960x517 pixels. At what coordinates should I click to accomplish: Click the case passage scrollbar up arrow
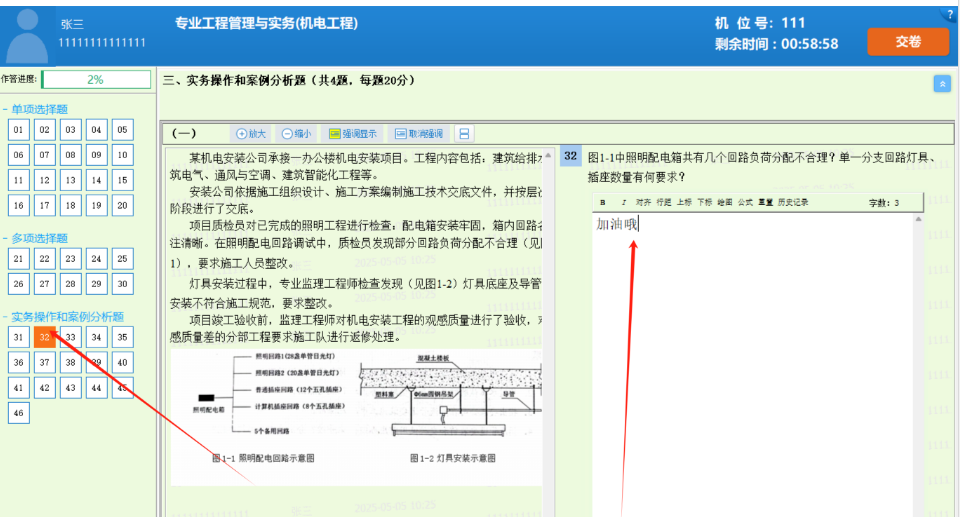(548, 156)
